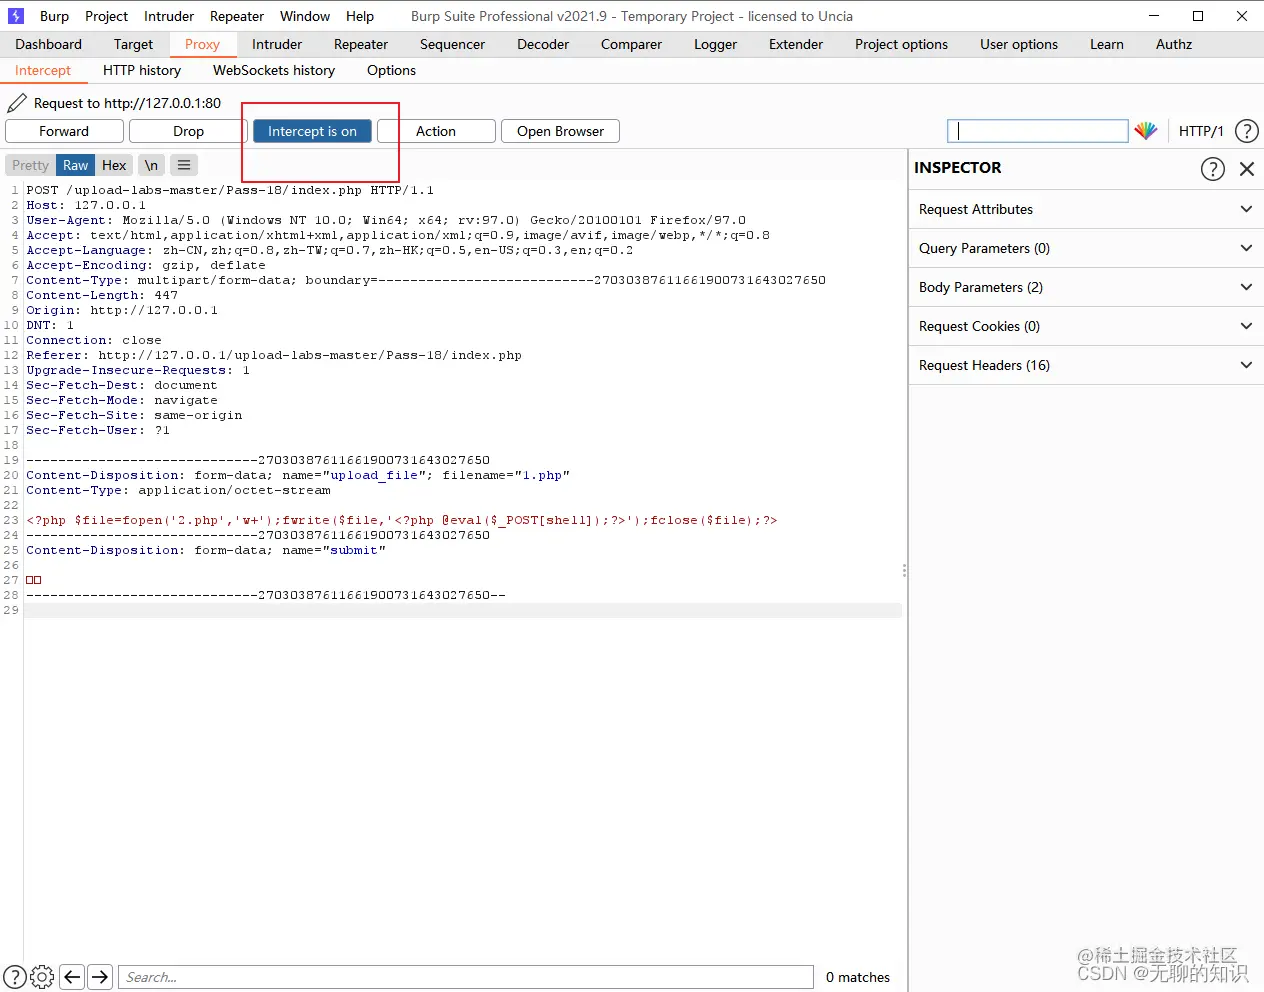Click the bottom-left help question mark icon

click(15, 977)
